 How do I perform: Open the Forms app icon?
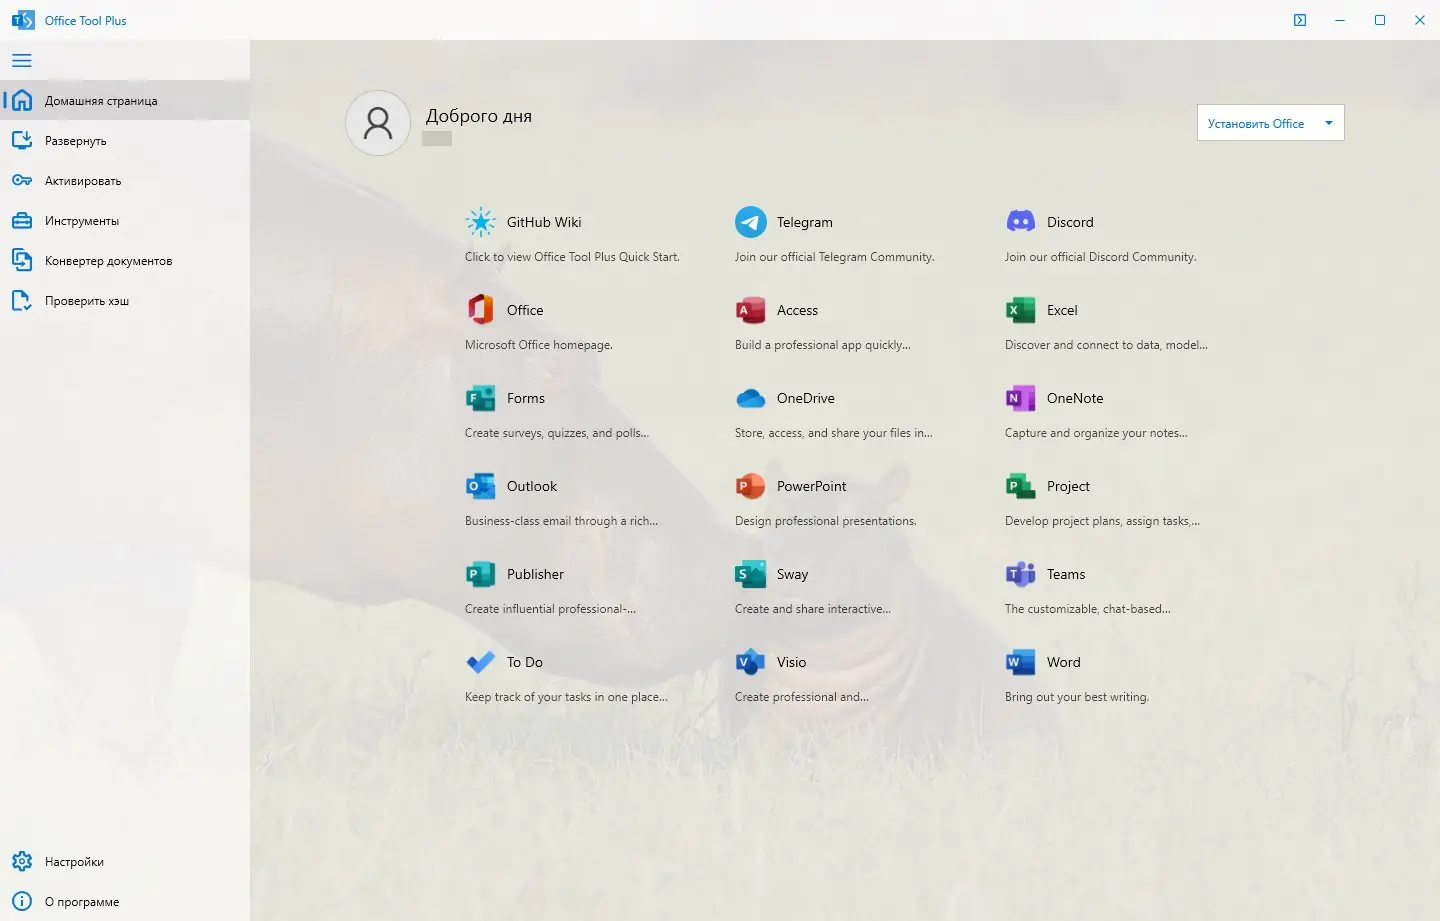pos(481,398)
